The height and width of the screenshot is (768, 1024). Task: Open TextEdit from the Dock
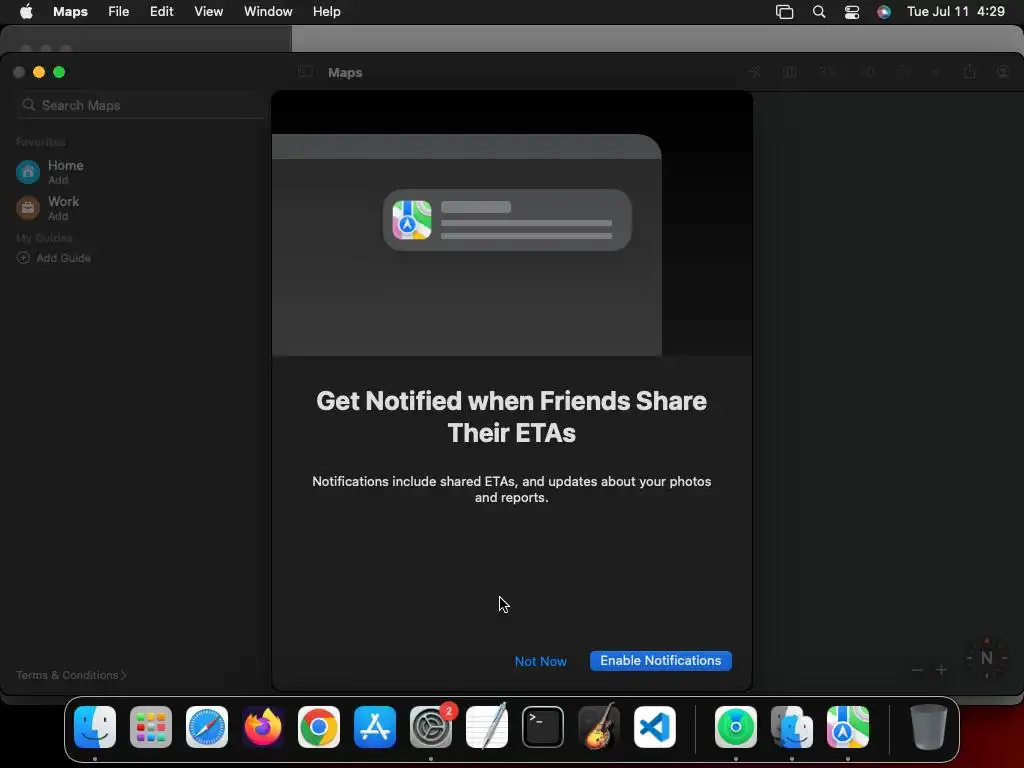(487, 727)
